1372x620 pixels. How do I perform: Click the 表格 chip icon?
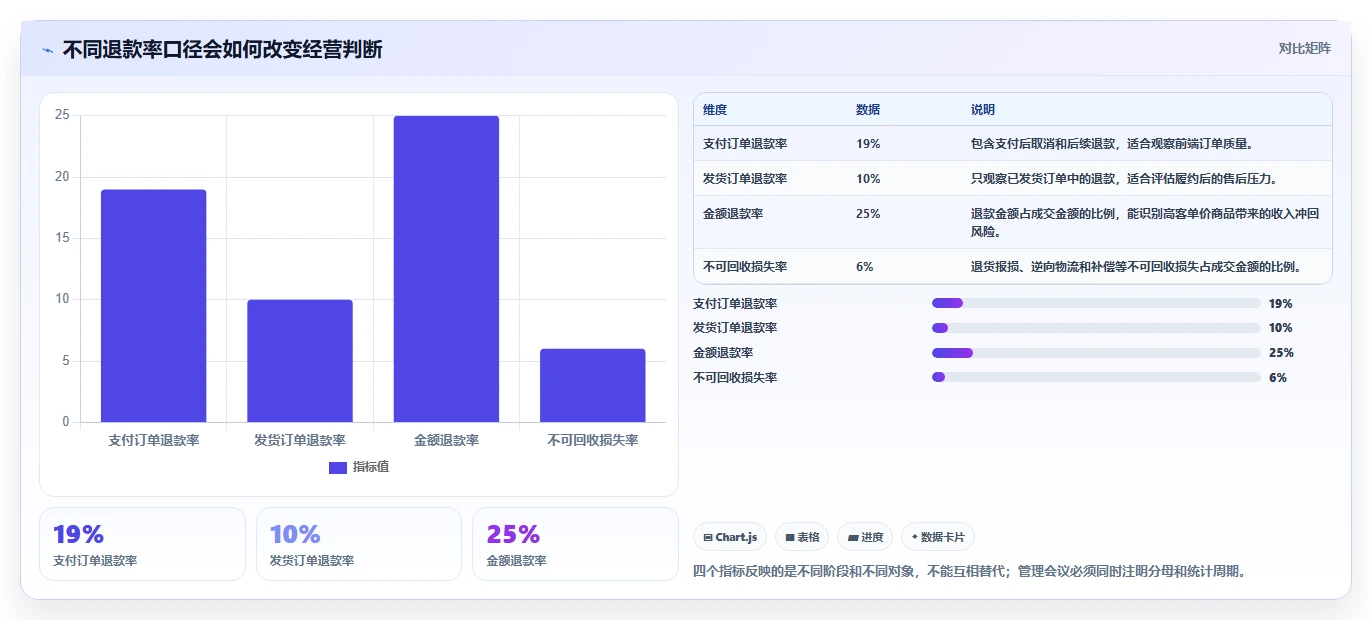(790, 538)
